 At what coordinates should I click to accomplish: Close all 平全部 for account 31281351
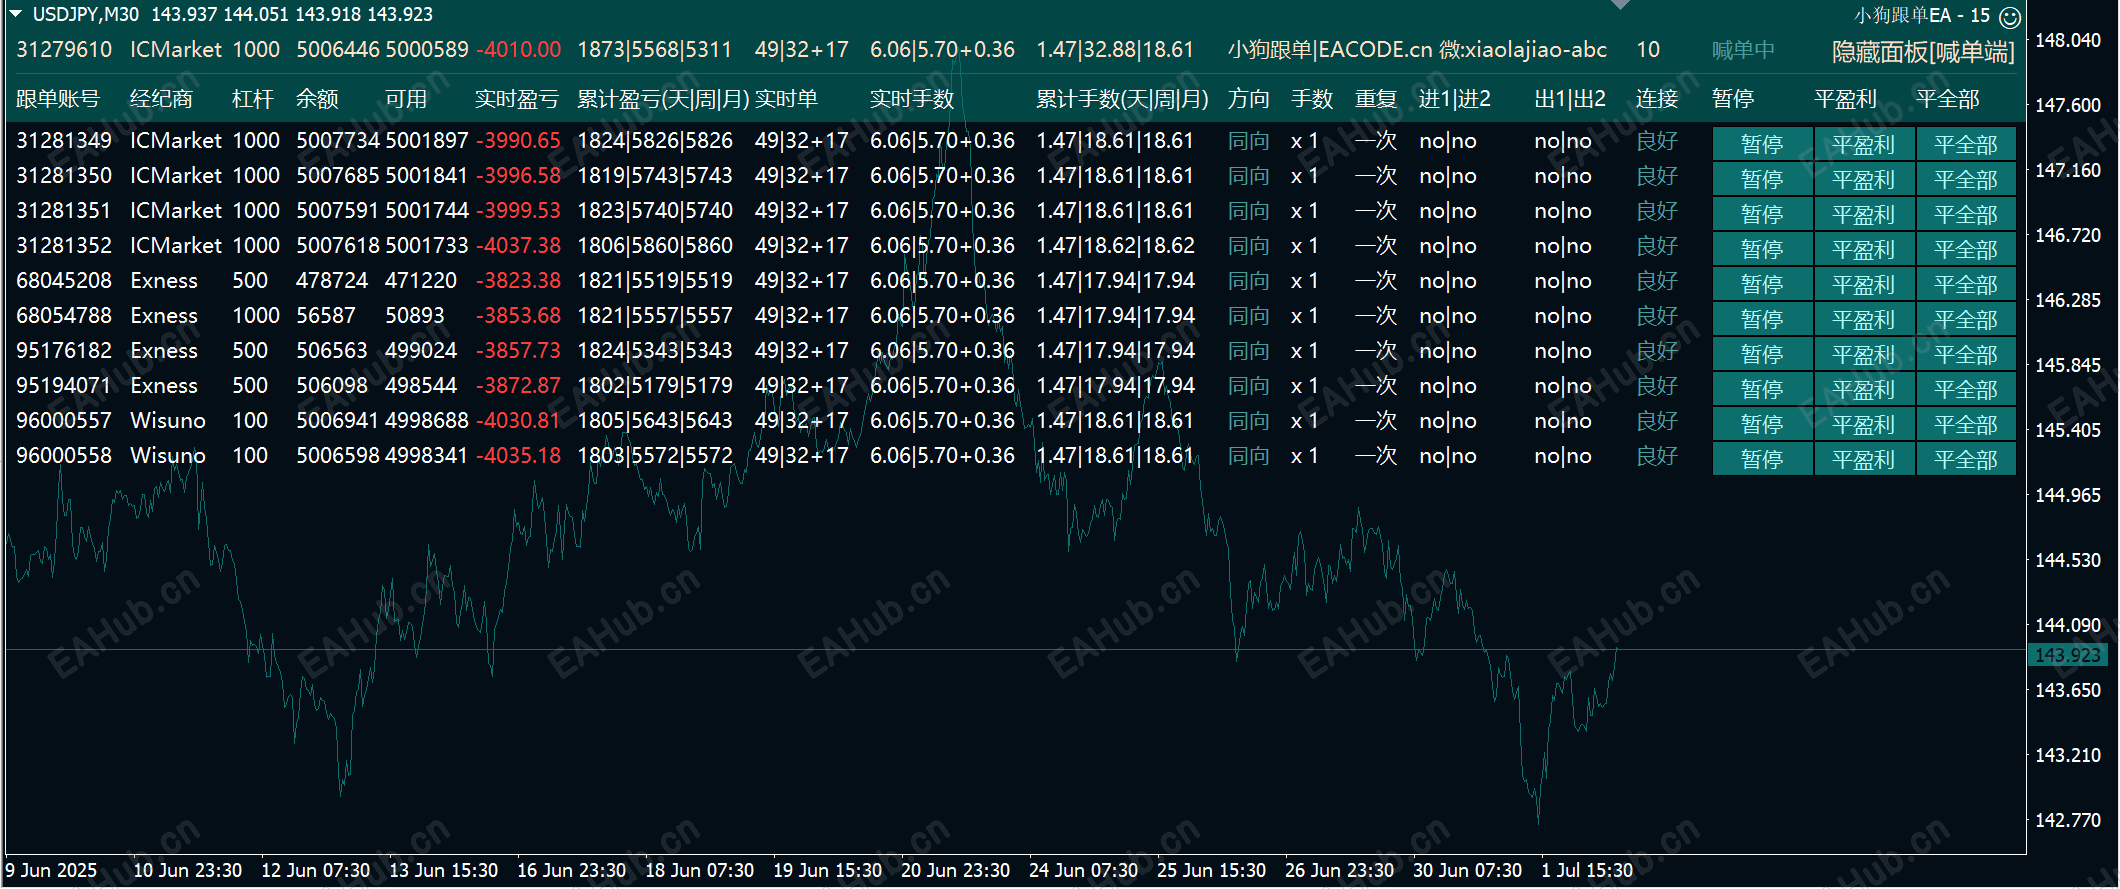(1966, 214)
